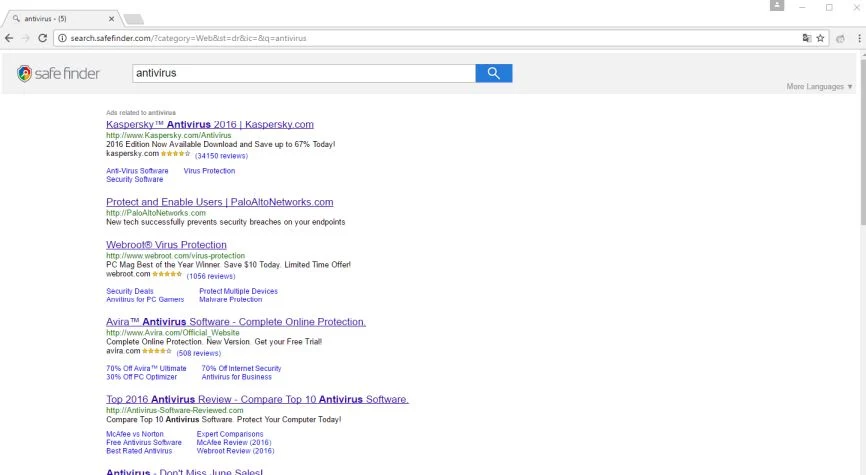Click the translate icon in the address bar

[807, 38]
